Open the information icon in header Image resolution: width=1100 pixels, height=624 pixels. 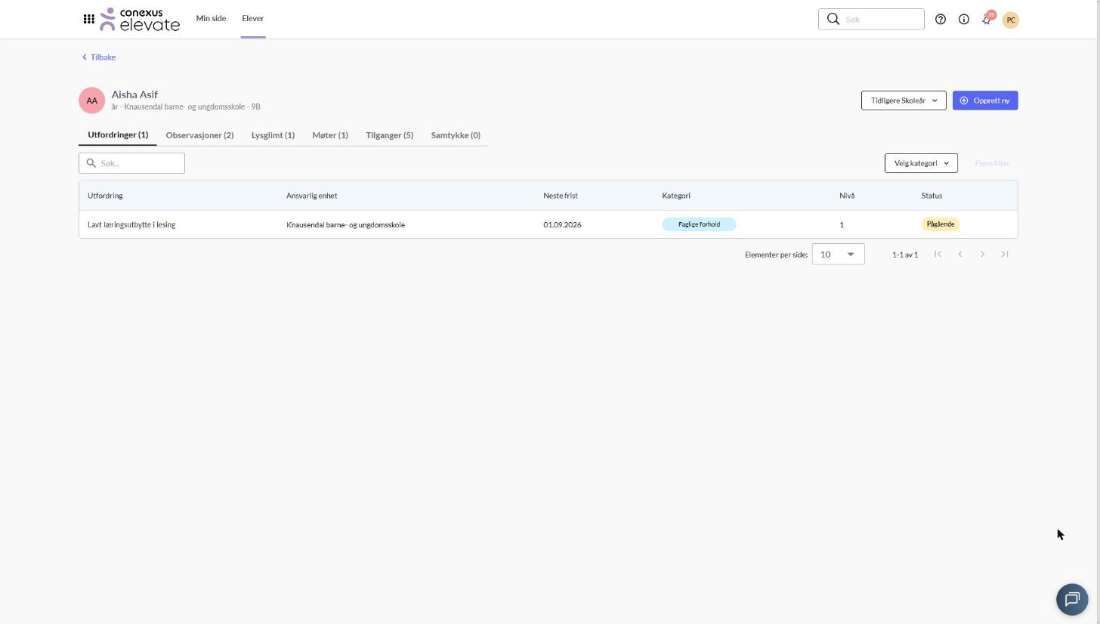(964, 20)
